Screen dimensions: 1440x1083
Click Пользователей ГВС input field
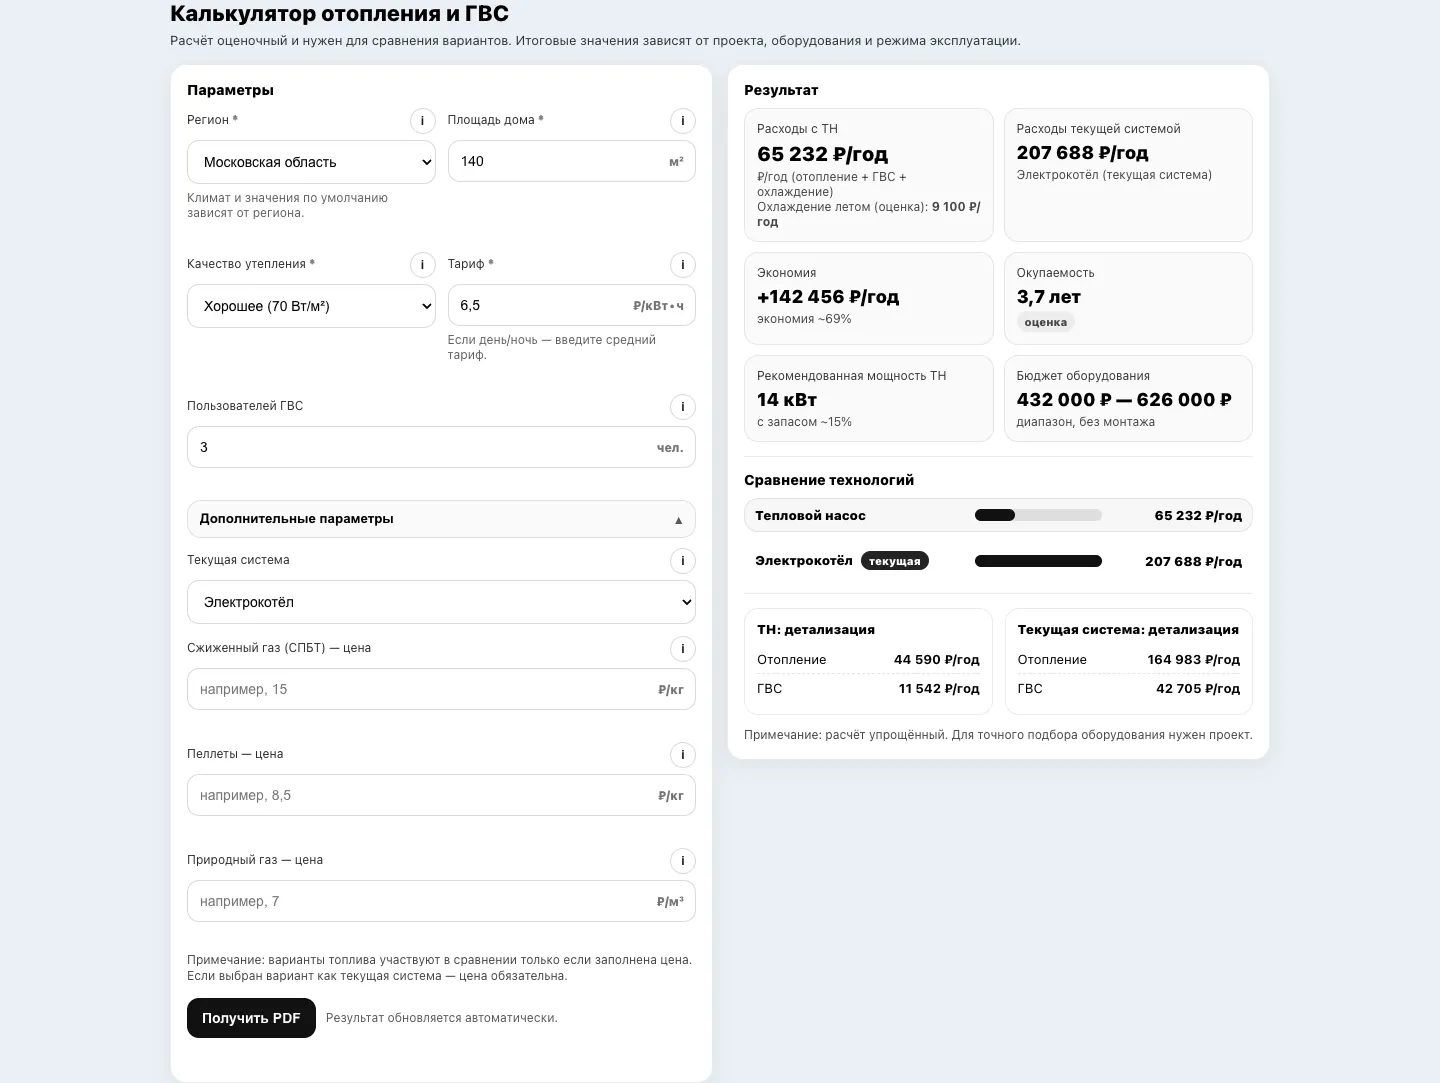(441, 447)
